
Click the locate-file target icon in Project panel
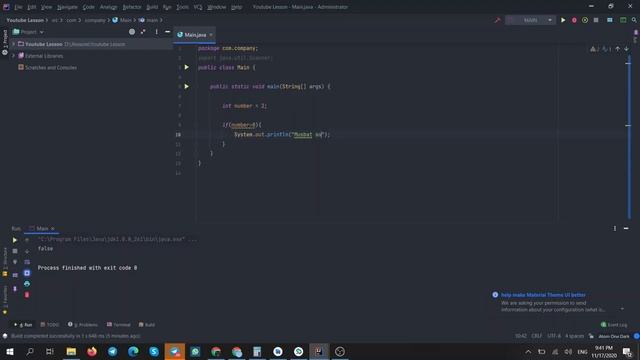pos(132,31)
